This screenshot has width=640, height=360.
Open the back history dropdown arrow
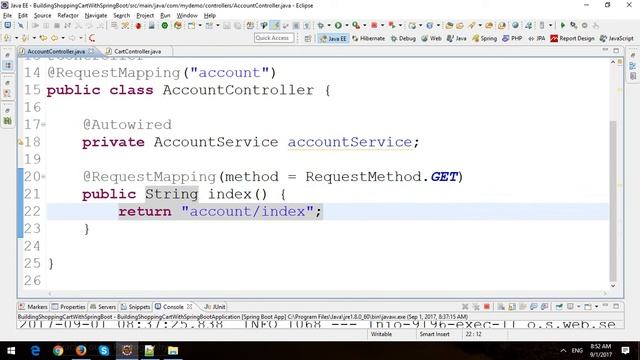tap(63, 38)
